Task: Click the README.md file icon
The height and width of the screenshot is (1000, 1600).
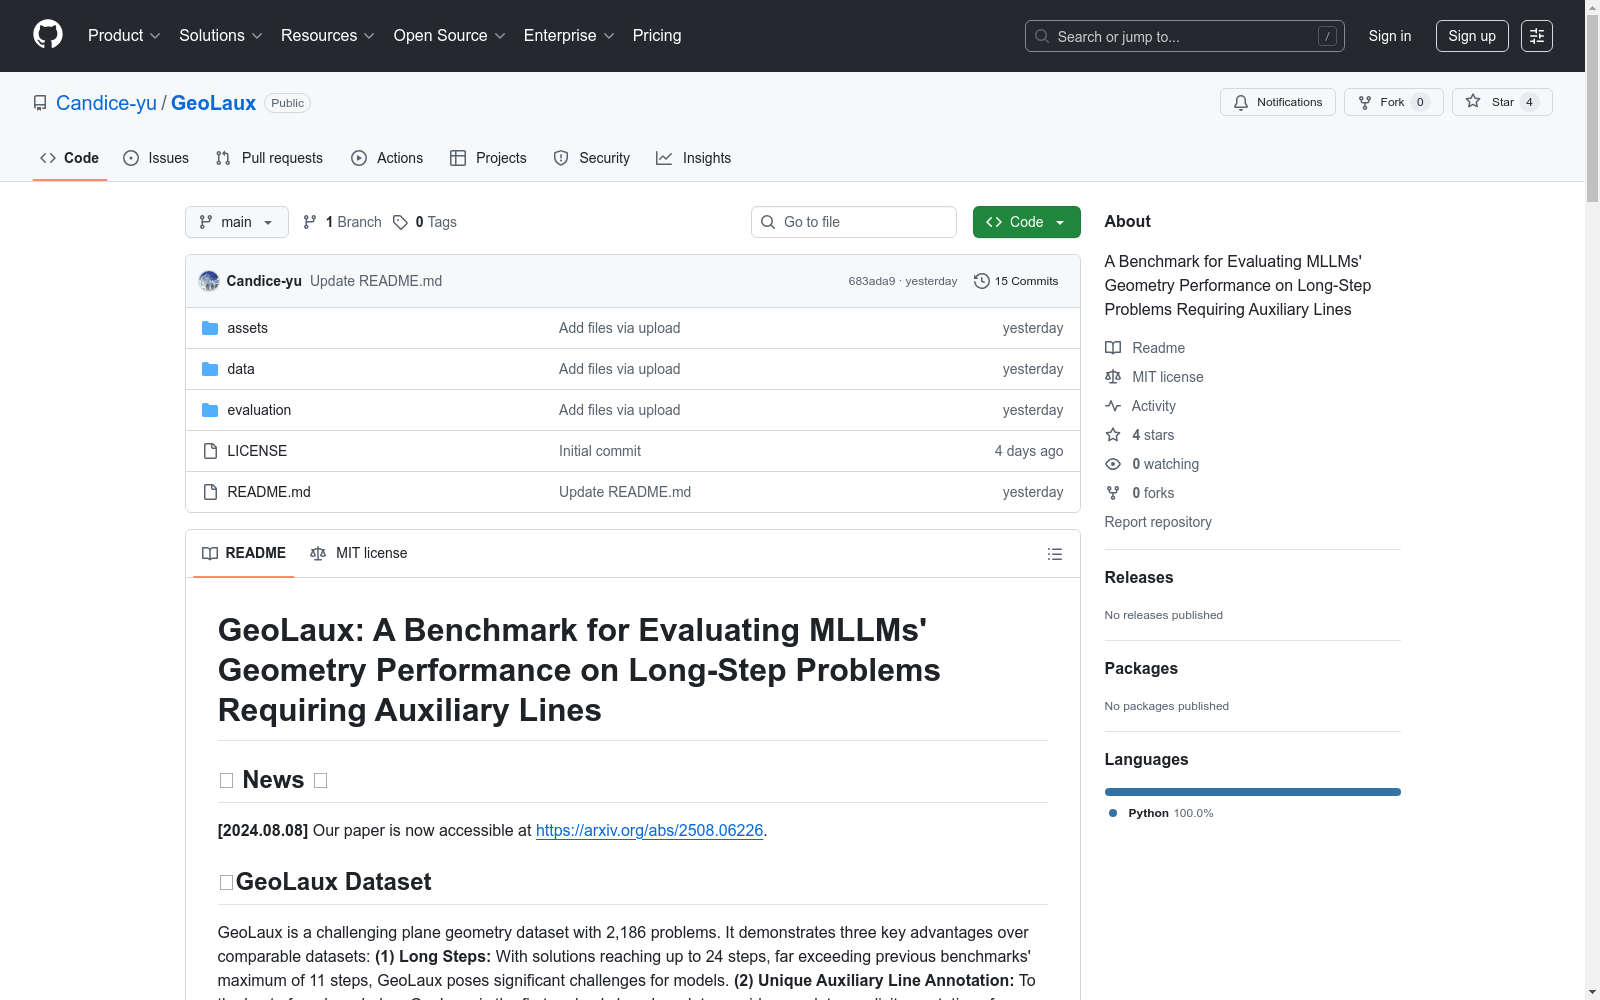Action: coord(210,492)
